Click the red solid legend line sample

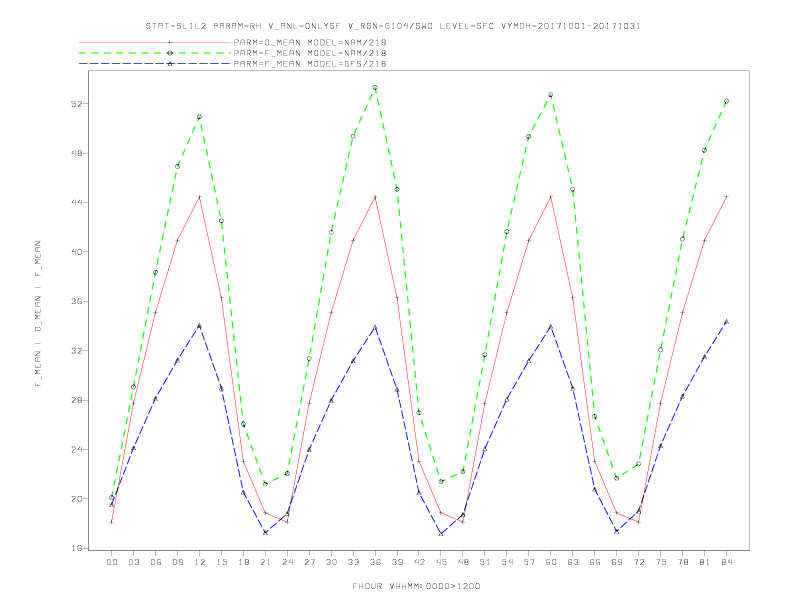155,42
